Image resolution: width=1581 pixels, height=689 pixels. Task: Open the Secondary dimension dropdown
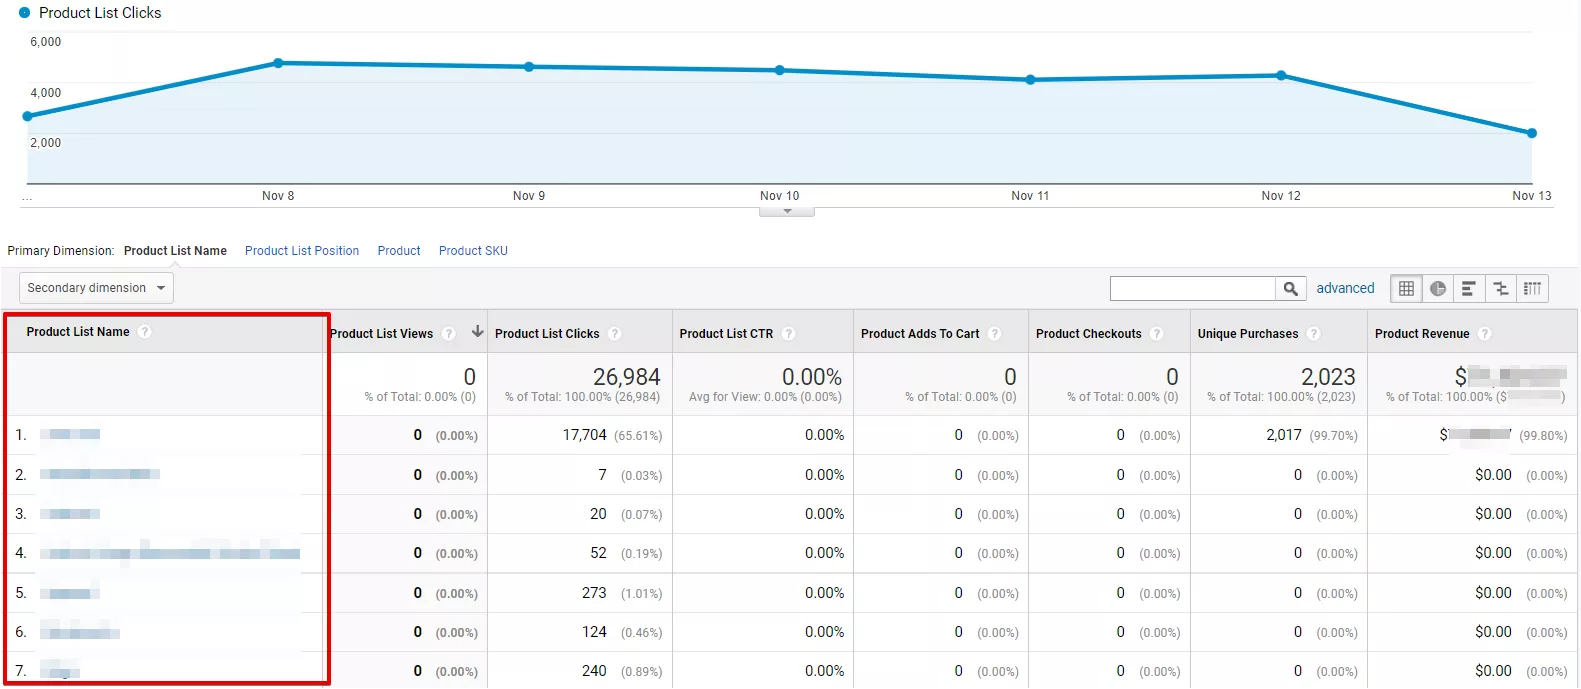(96, 288)
